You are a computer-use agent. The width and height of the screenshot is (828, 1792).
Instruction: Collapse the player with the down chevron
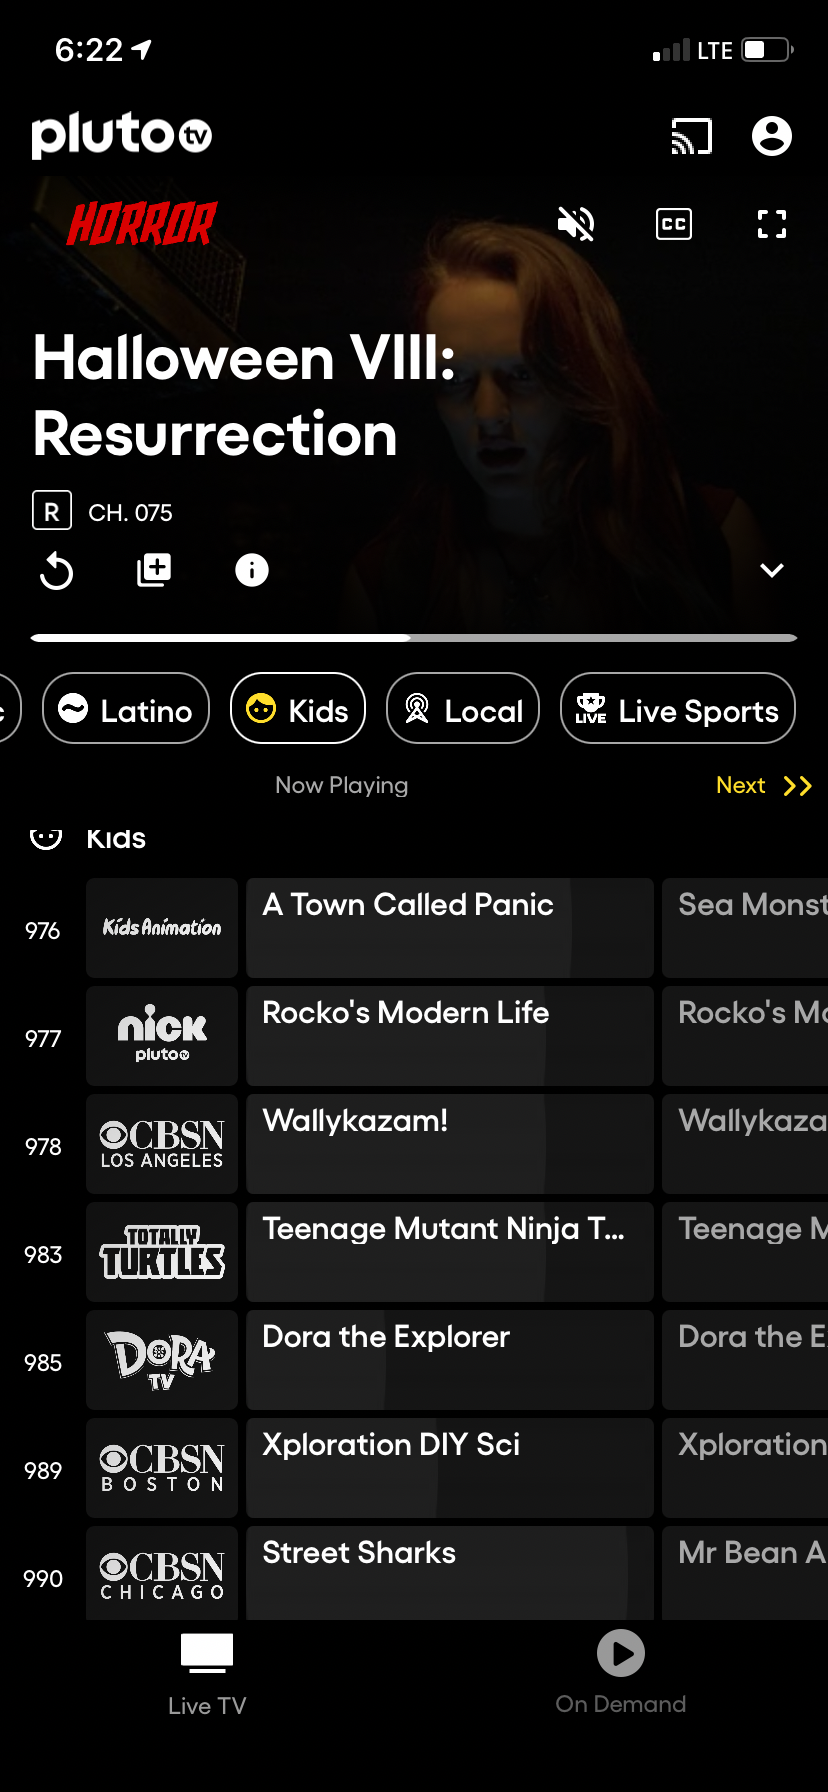click(771, 570)
